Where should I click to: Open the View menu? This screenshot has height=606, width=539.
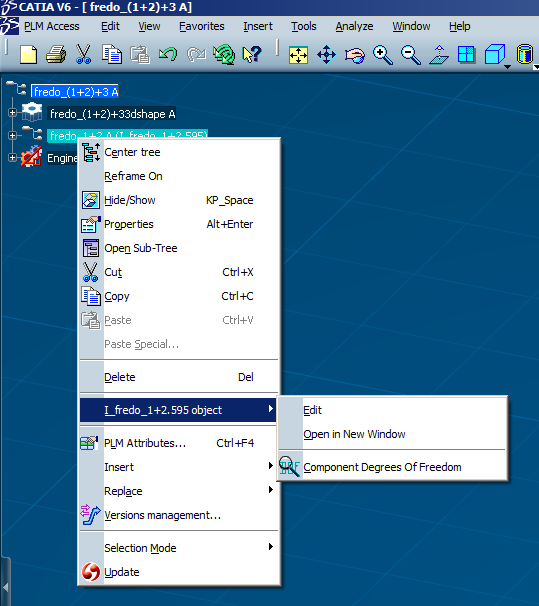coord(149,26)
